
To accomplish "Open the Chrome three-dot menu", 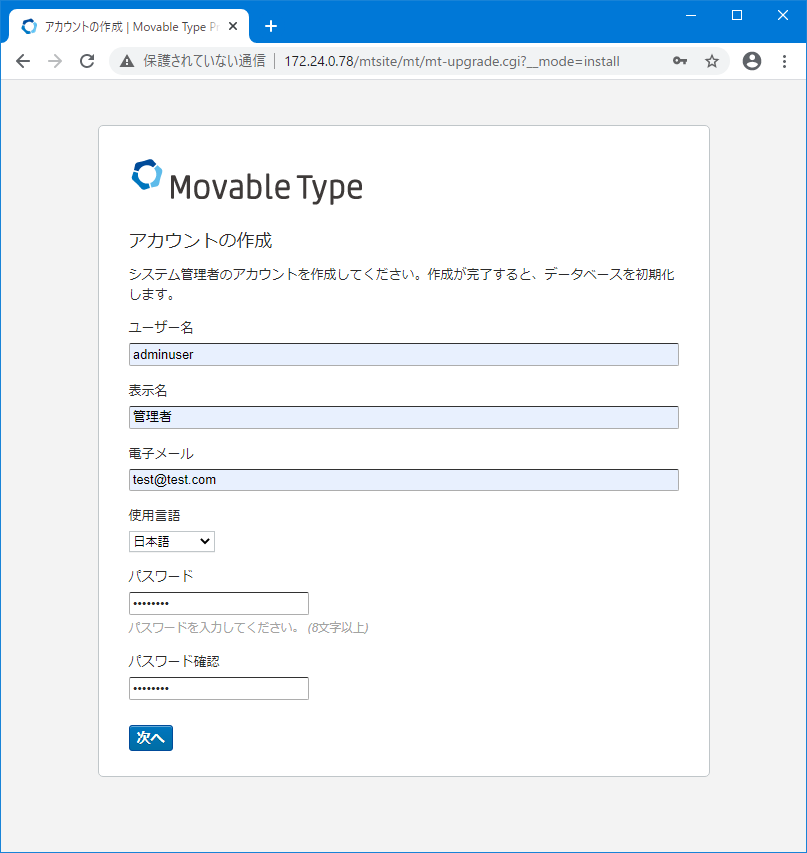I will pos(784,61).
